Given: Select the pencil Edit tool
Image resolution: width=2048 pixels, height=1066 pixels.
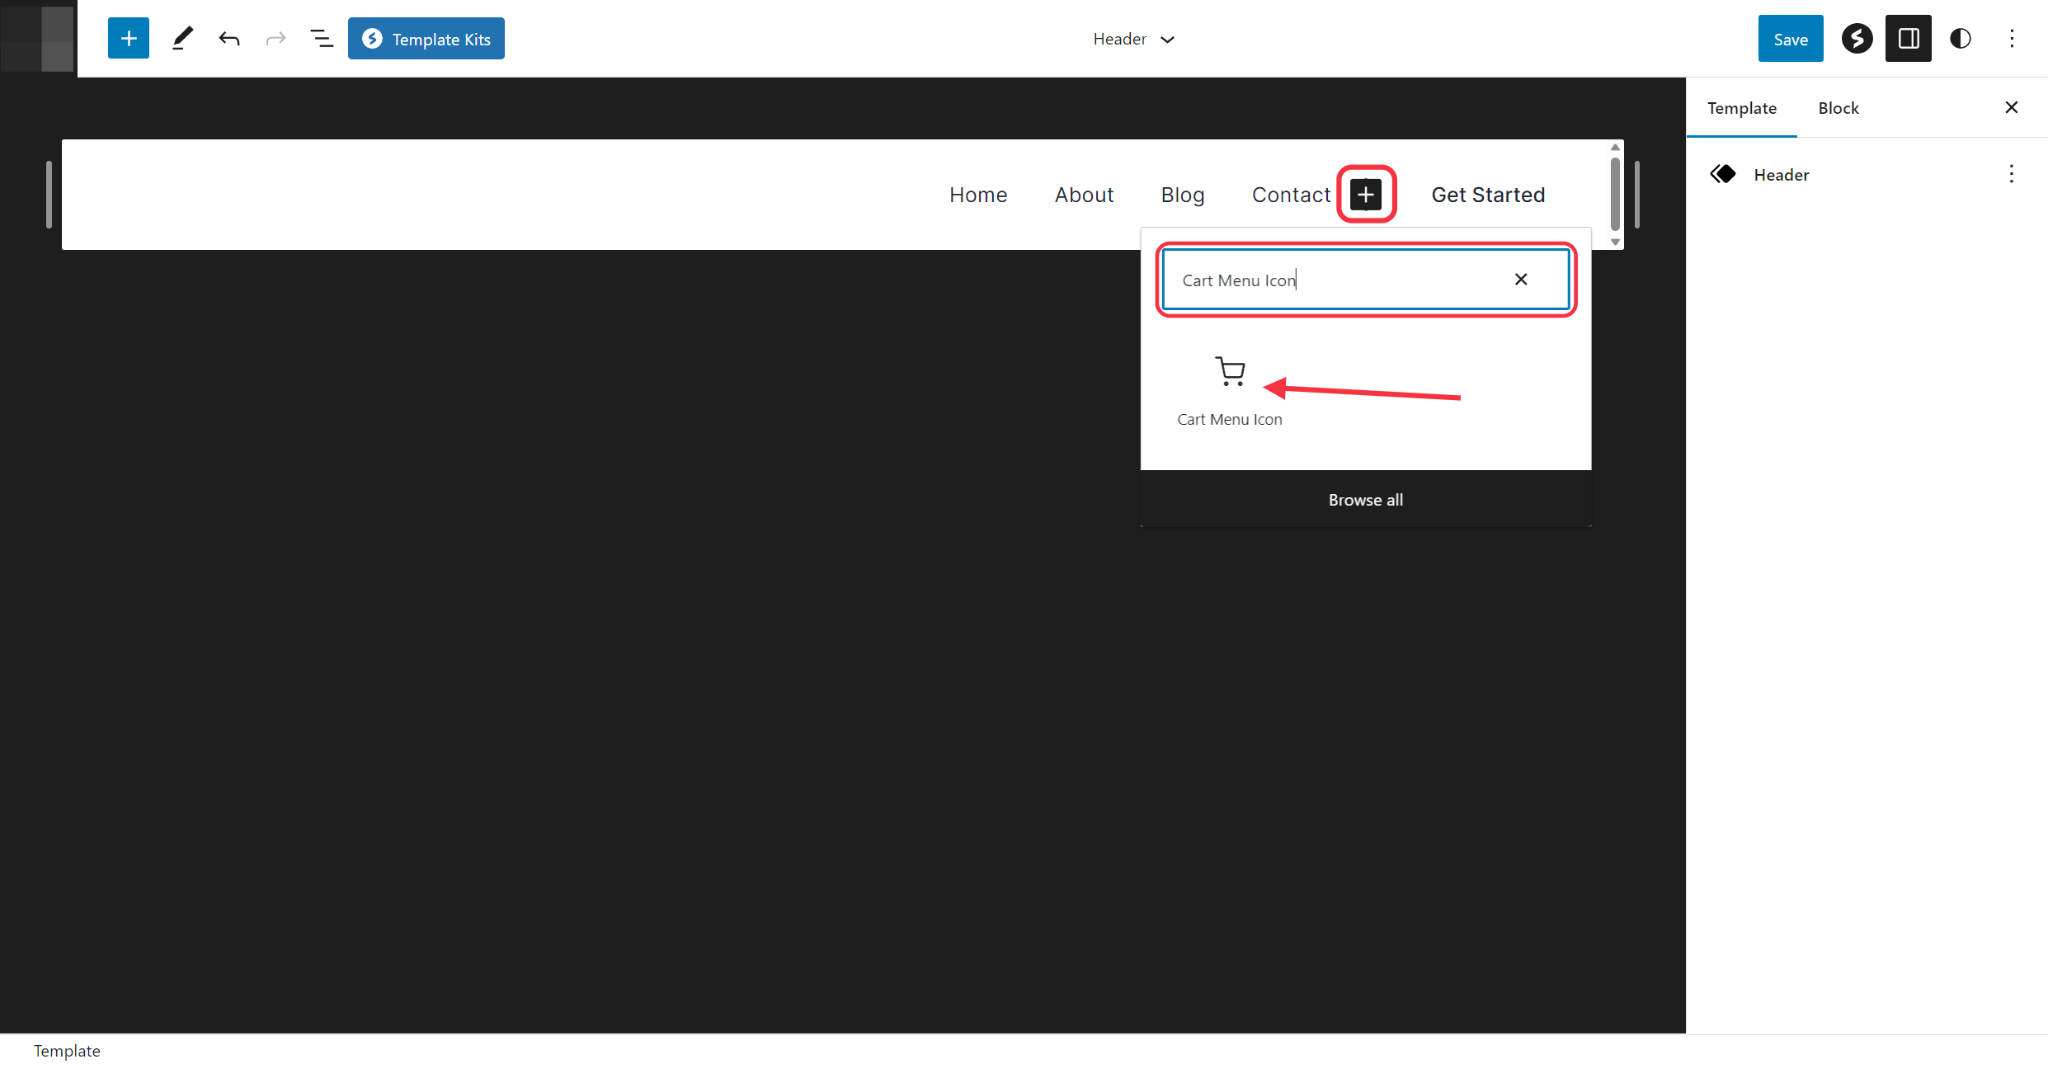Looking at the screenshot, I should point(182,38).
